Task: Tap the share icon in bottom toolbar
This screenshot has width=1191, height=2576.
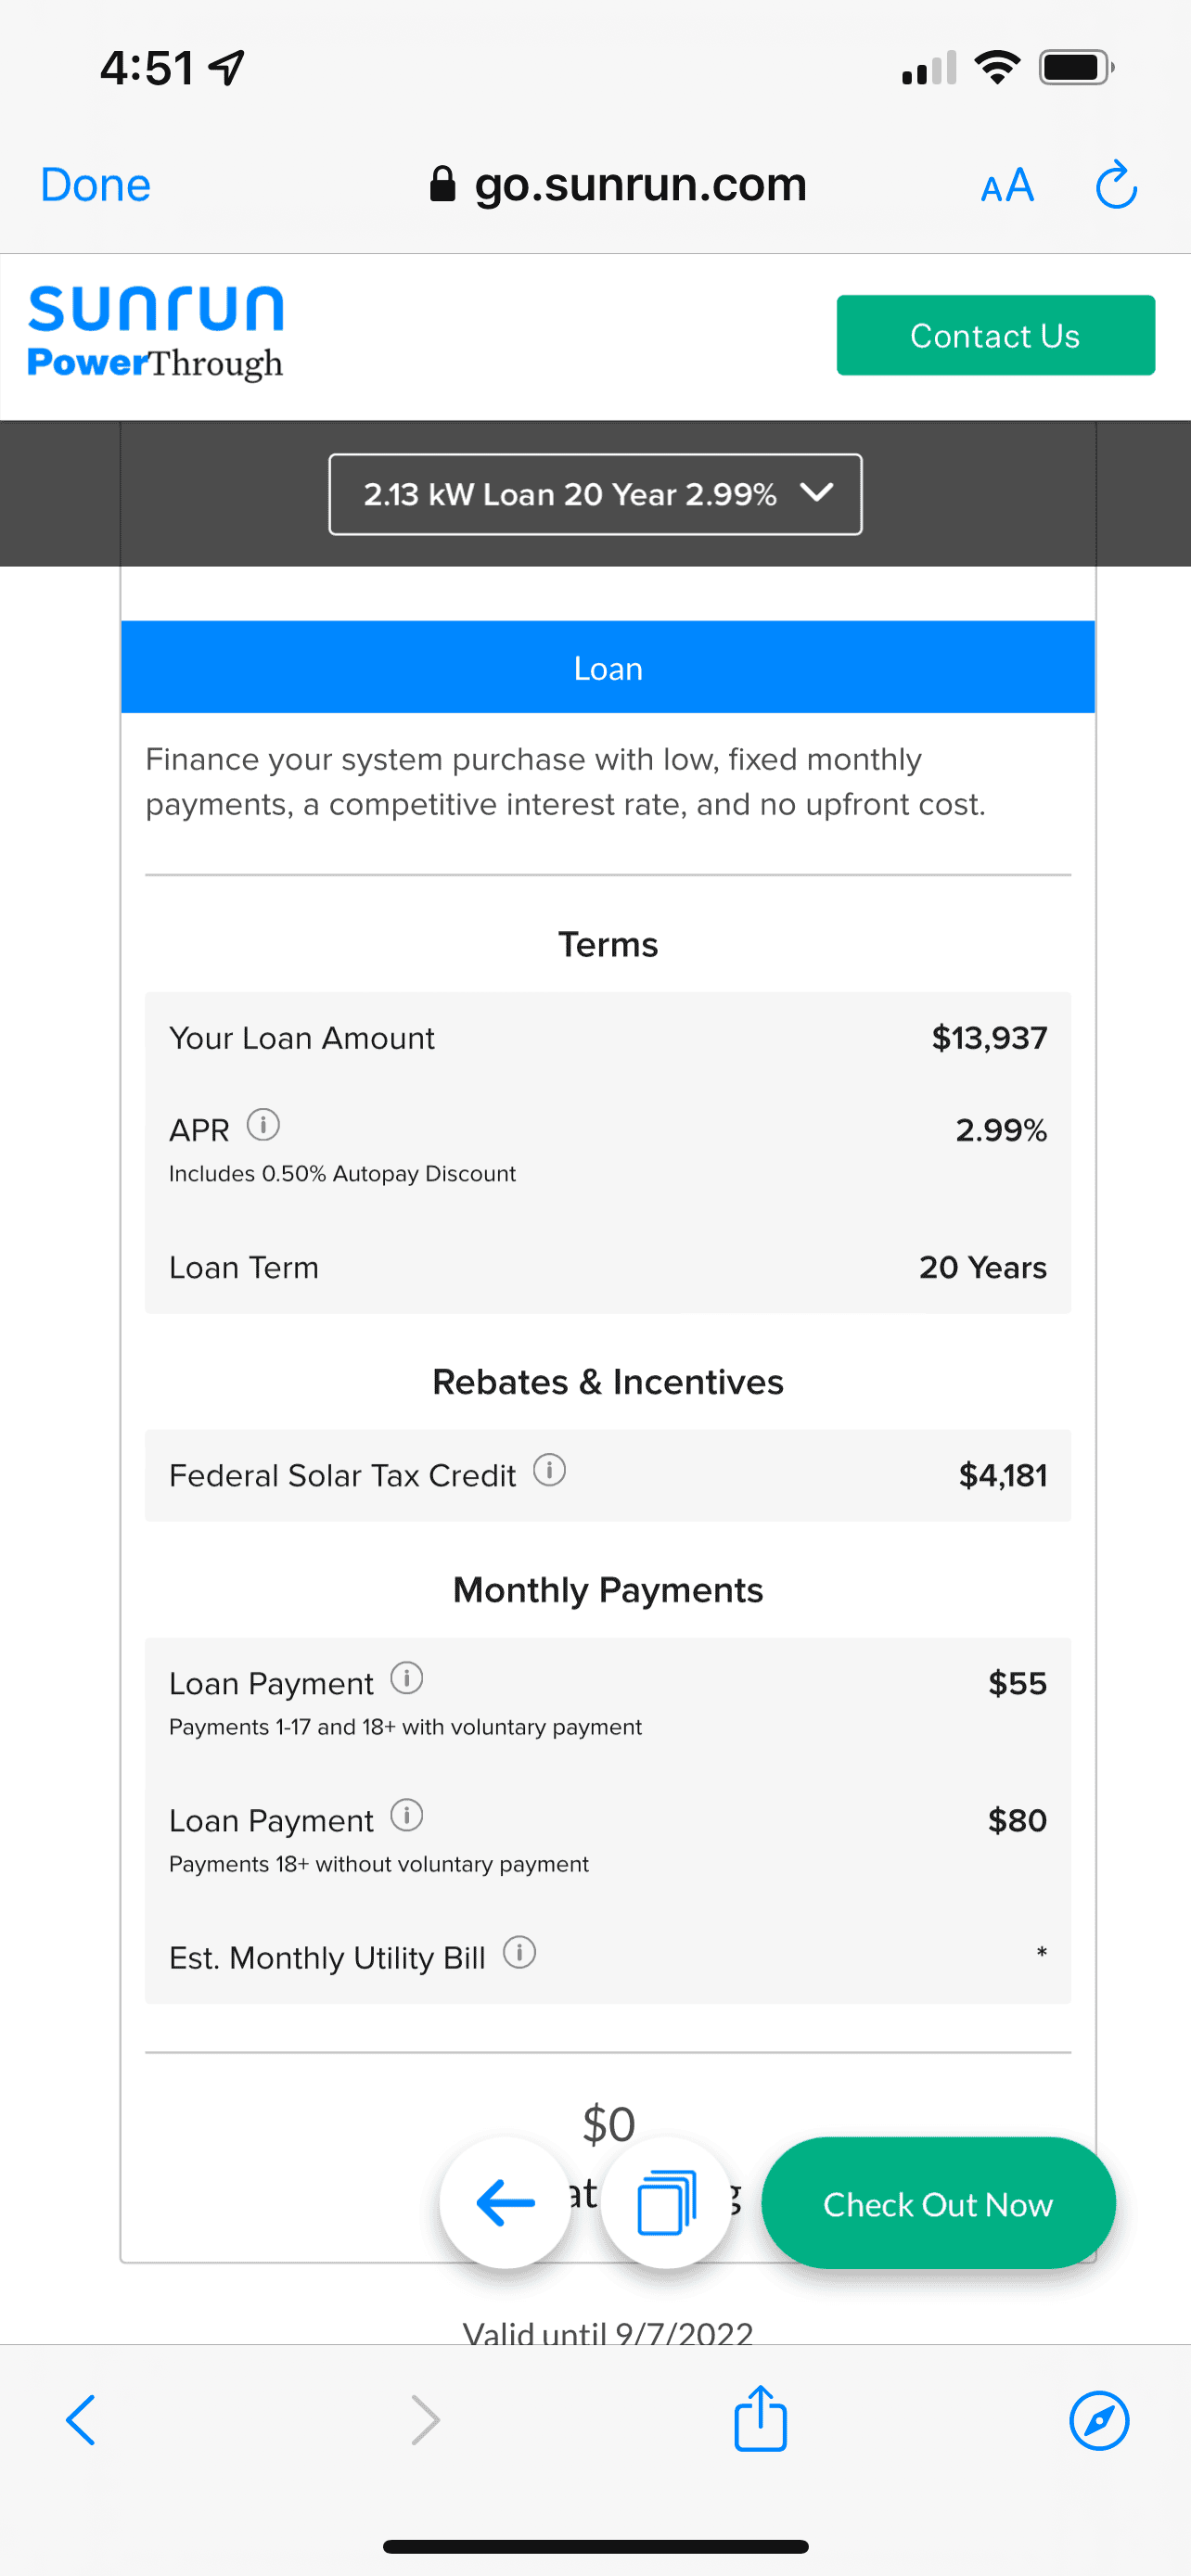Action: pos(760,2419)
